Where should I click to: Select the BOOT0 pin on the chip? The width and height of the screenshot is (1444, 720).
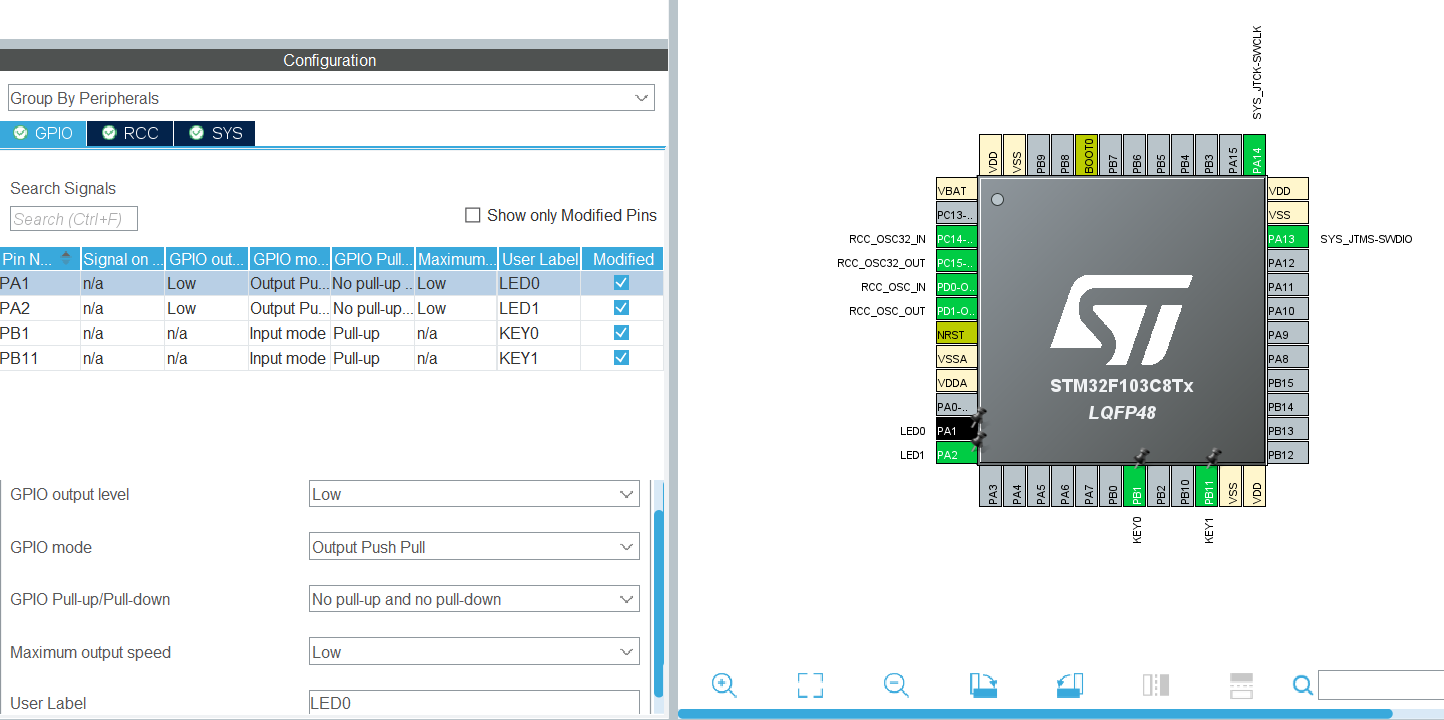[1088, 156]
